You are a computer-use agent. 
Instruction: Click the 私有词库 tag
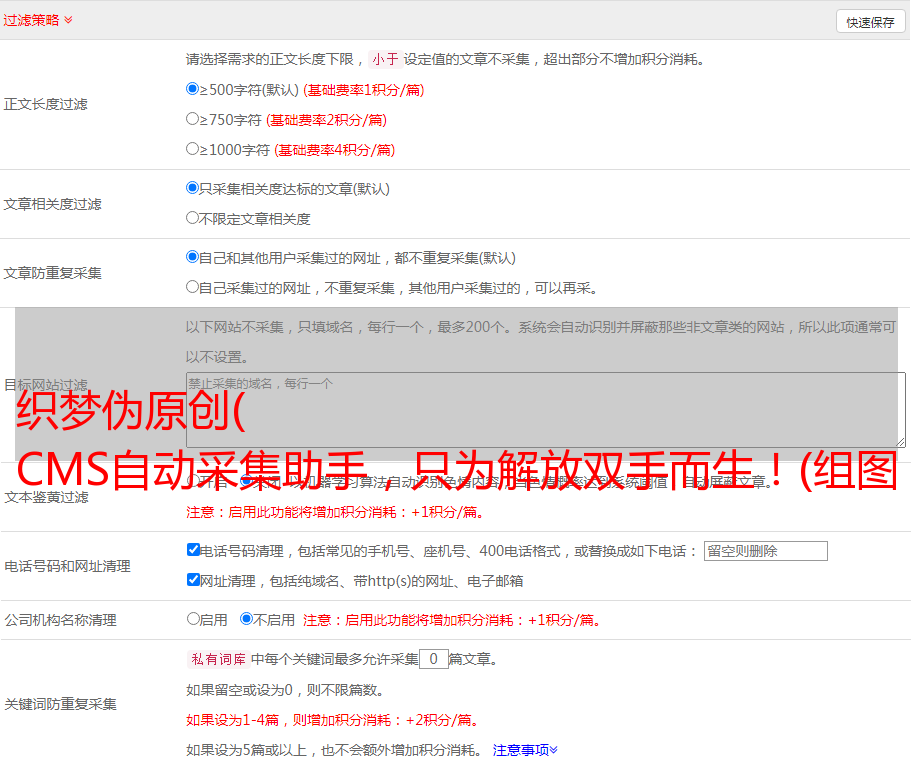coord(219,659)
